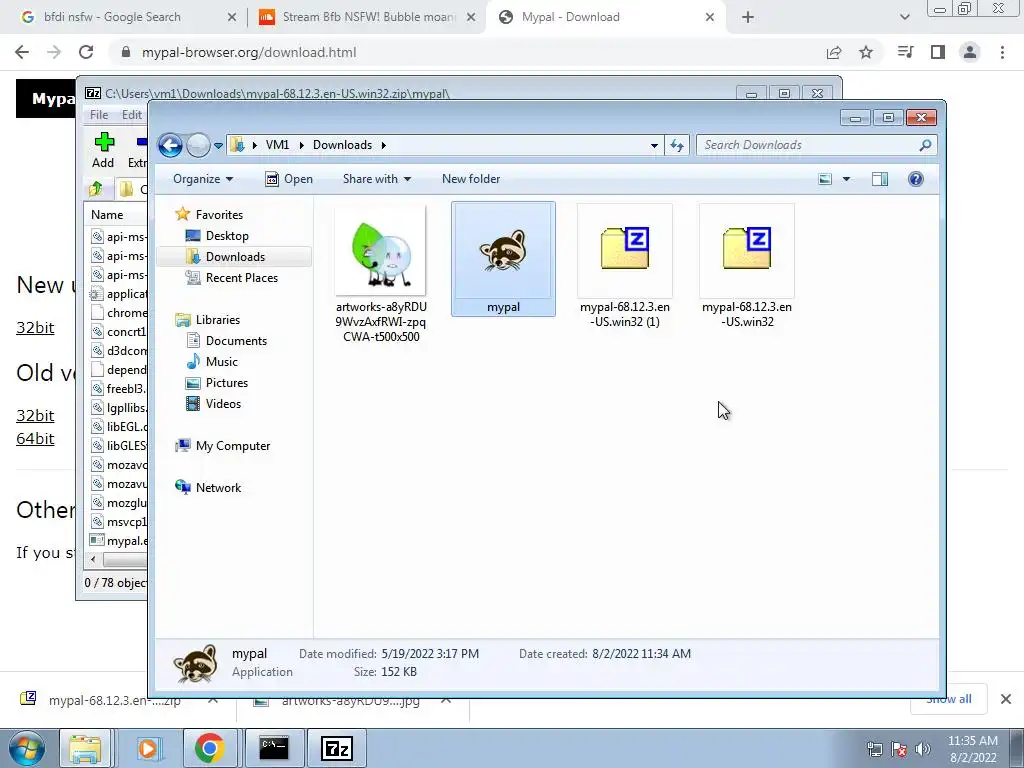1024x768 pixels.
Task: Click the Forward arrow in Explorer window
Action: (x=198, y=145)
